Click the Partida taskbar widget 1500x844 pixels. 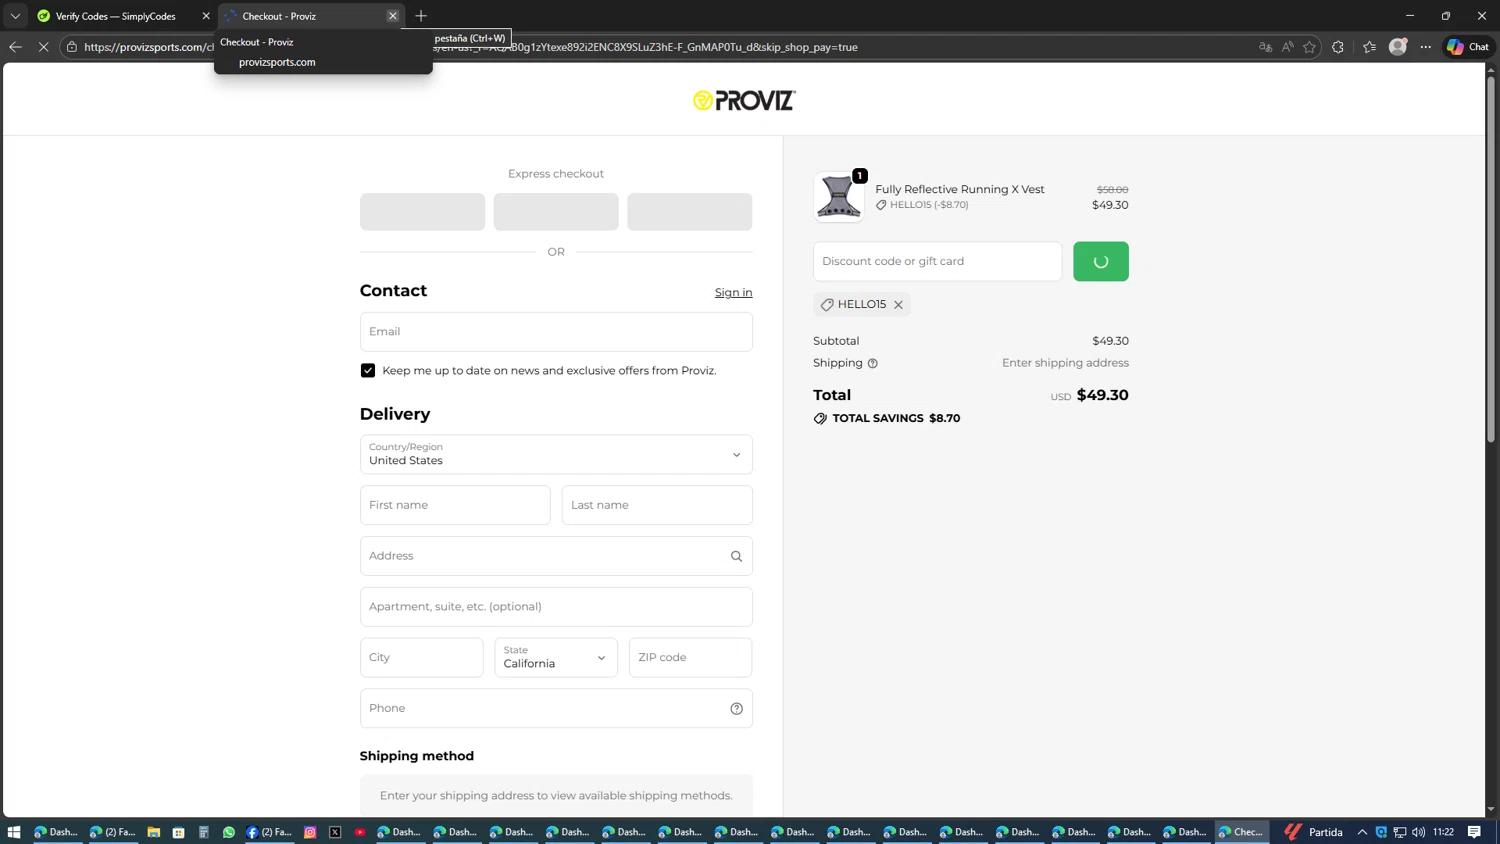[1313, 832]
